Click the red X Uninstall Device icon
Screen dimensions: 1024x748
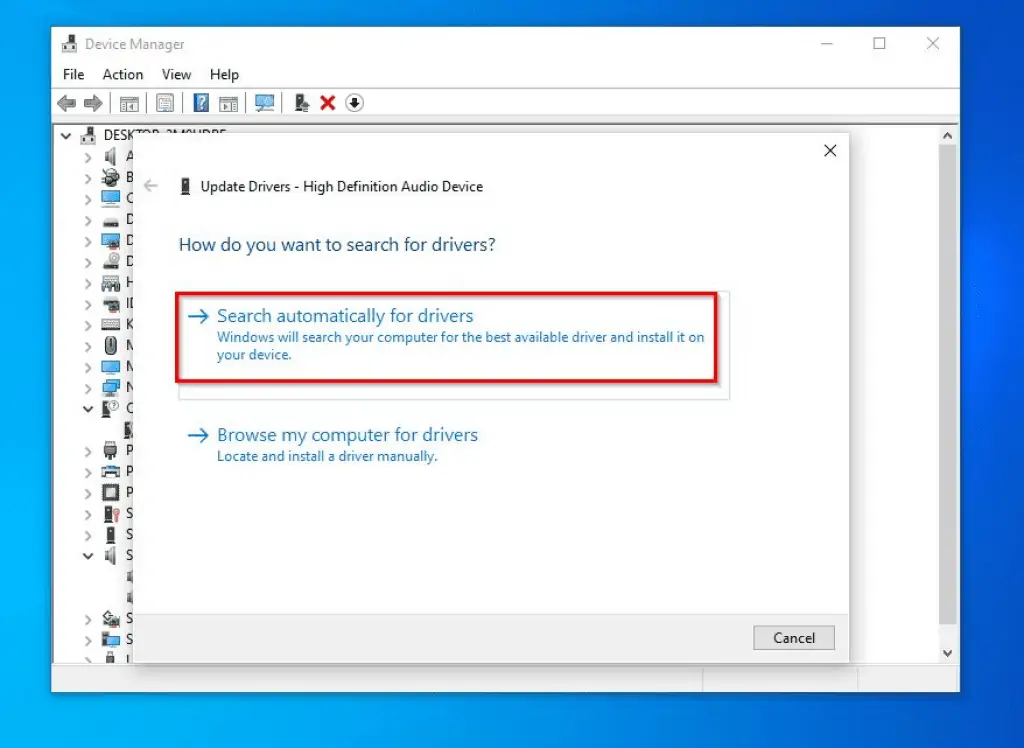tap(328, 103)
